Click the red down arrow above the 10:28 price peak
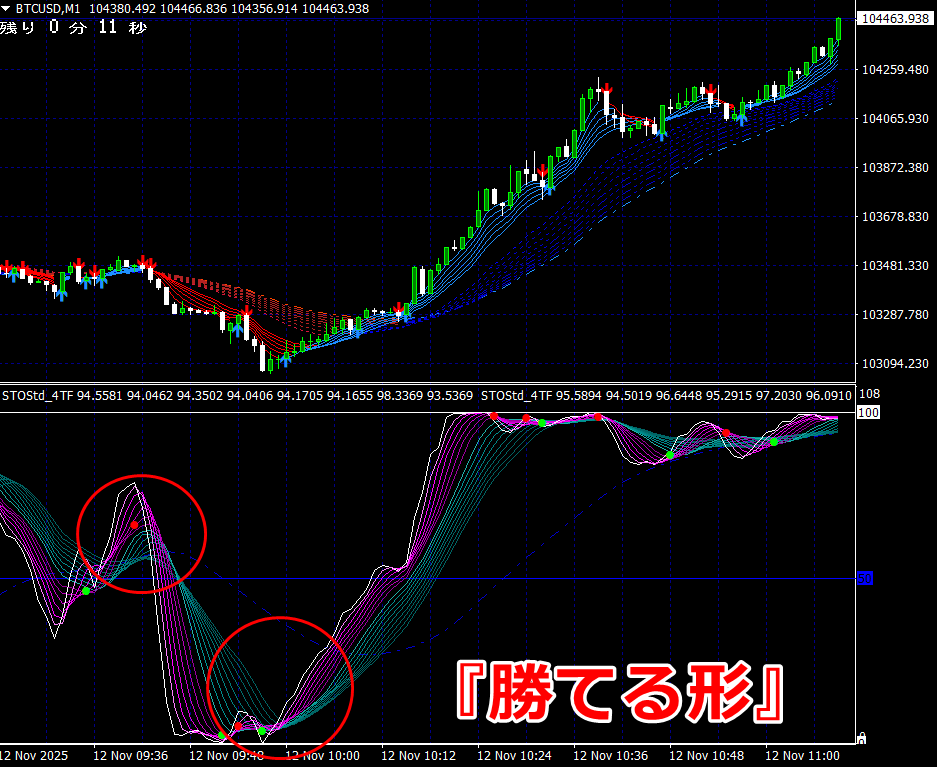Screen dimensions: 937x767 point(542,172)
